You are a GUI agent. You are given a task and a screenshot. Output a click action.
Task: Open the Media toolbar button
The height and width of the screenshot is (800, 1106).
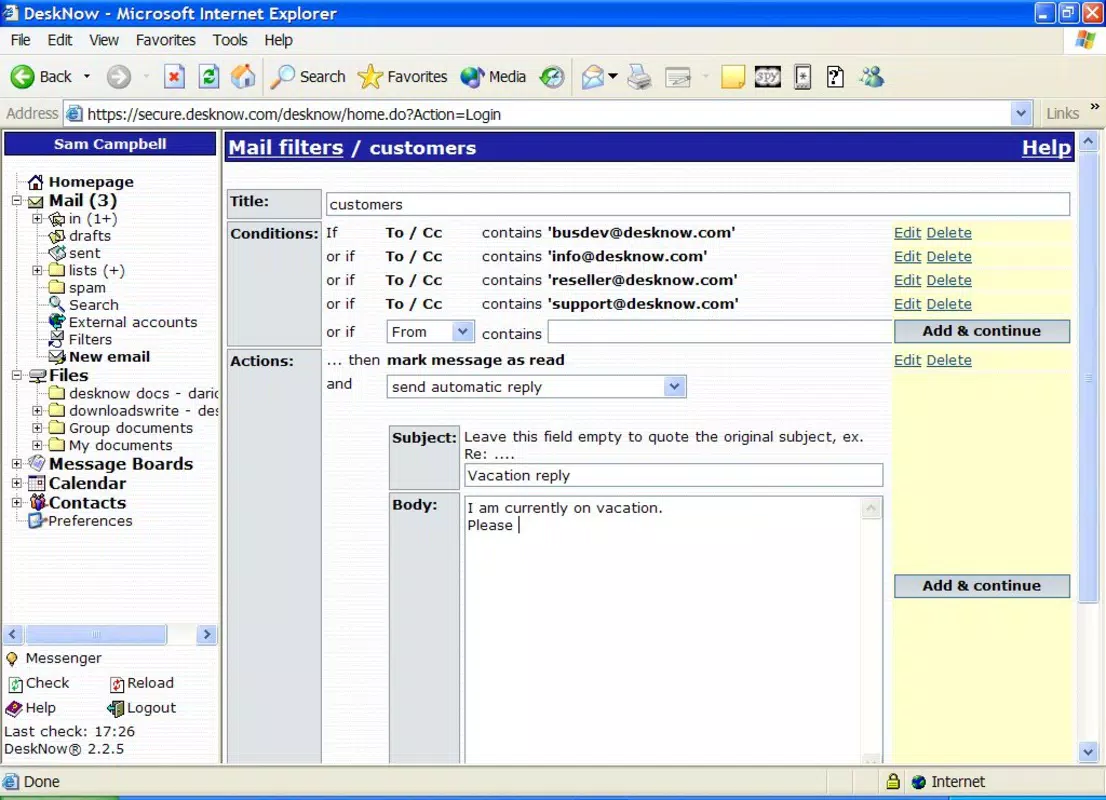(493, 76)
